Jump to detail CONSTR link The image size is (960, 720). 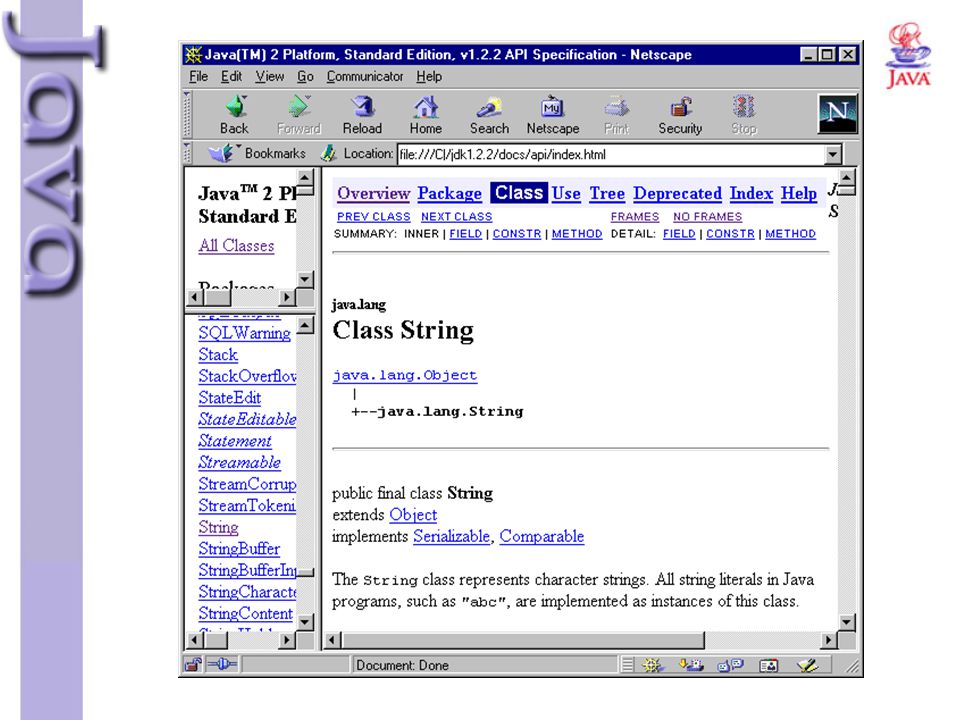click(730, 234)
